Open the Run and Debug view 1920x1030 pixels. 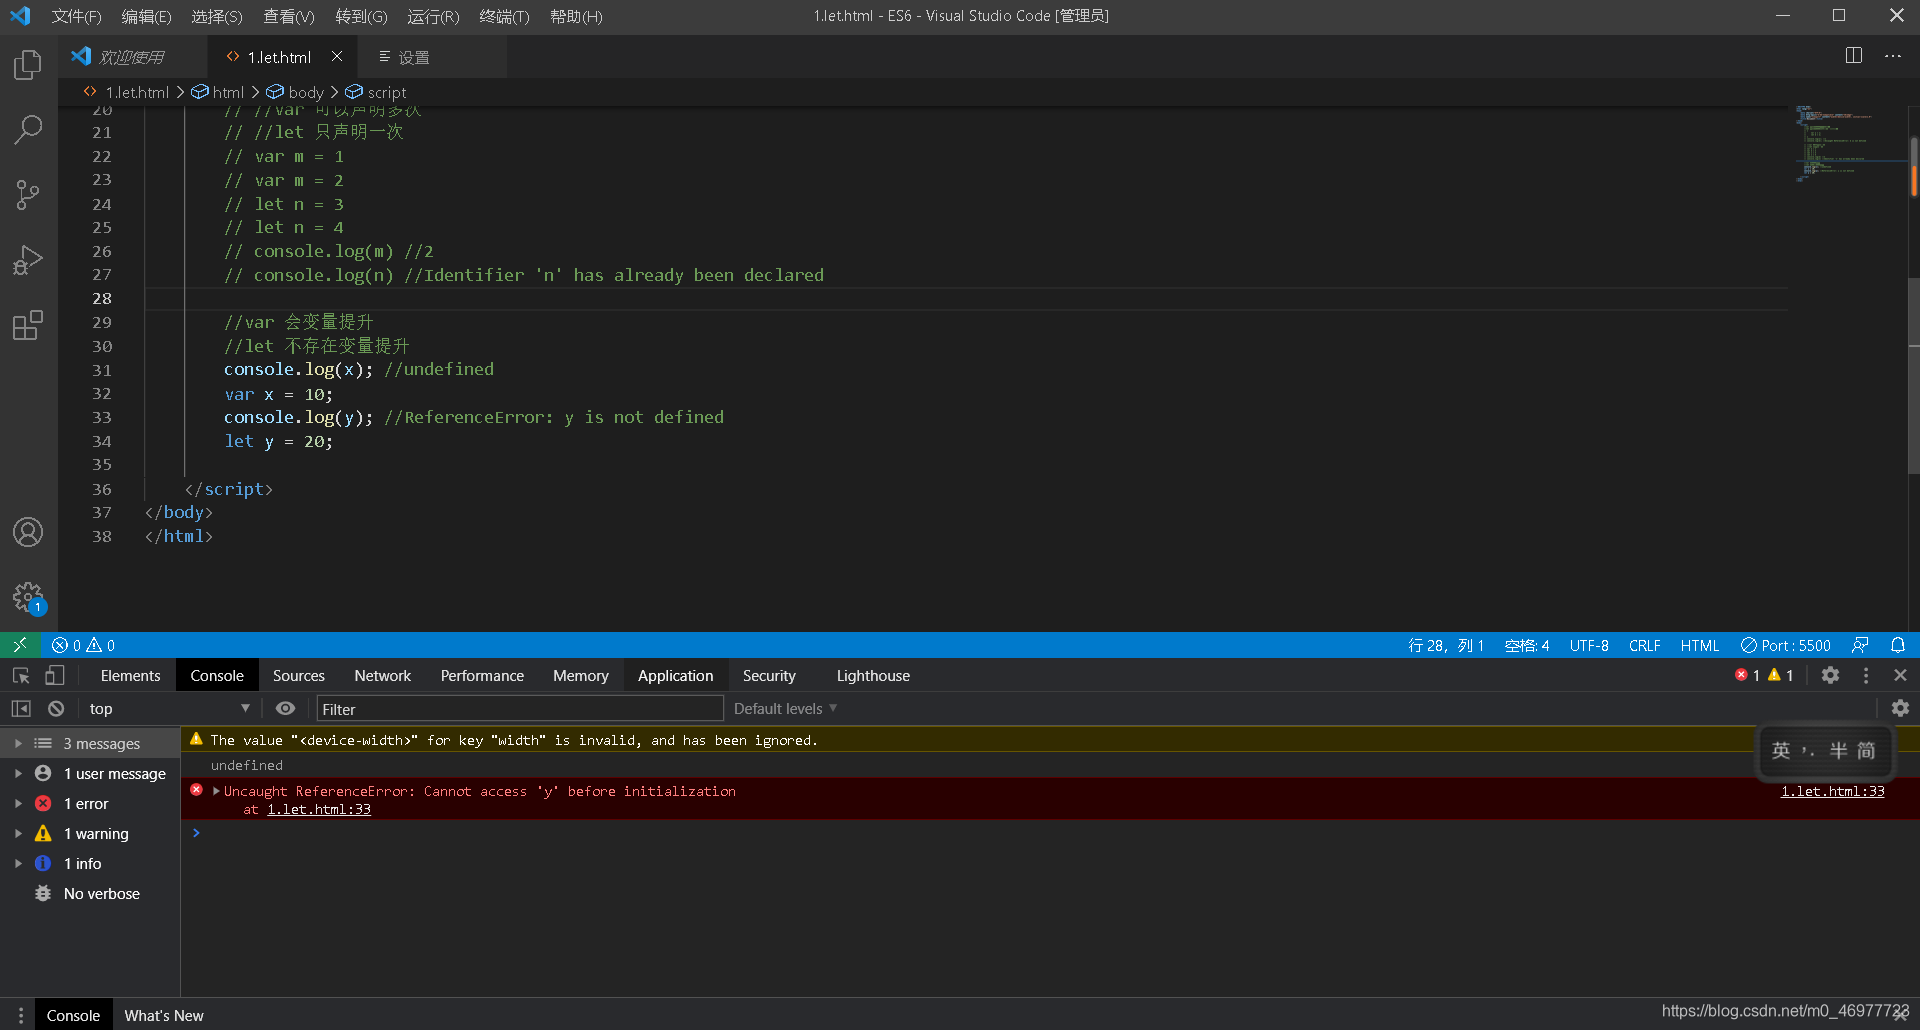tap(28, 260)
